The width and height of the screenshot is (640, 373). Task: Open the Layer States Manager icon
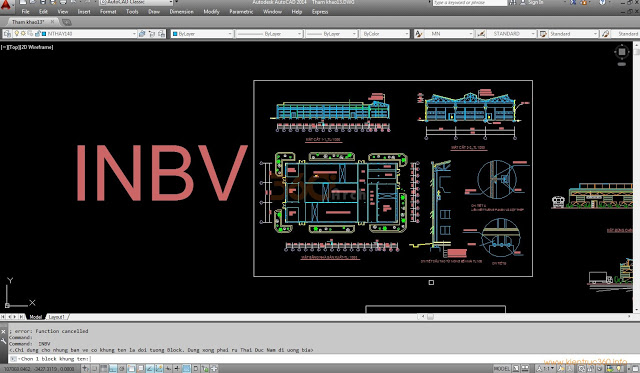tap(162, 34)
